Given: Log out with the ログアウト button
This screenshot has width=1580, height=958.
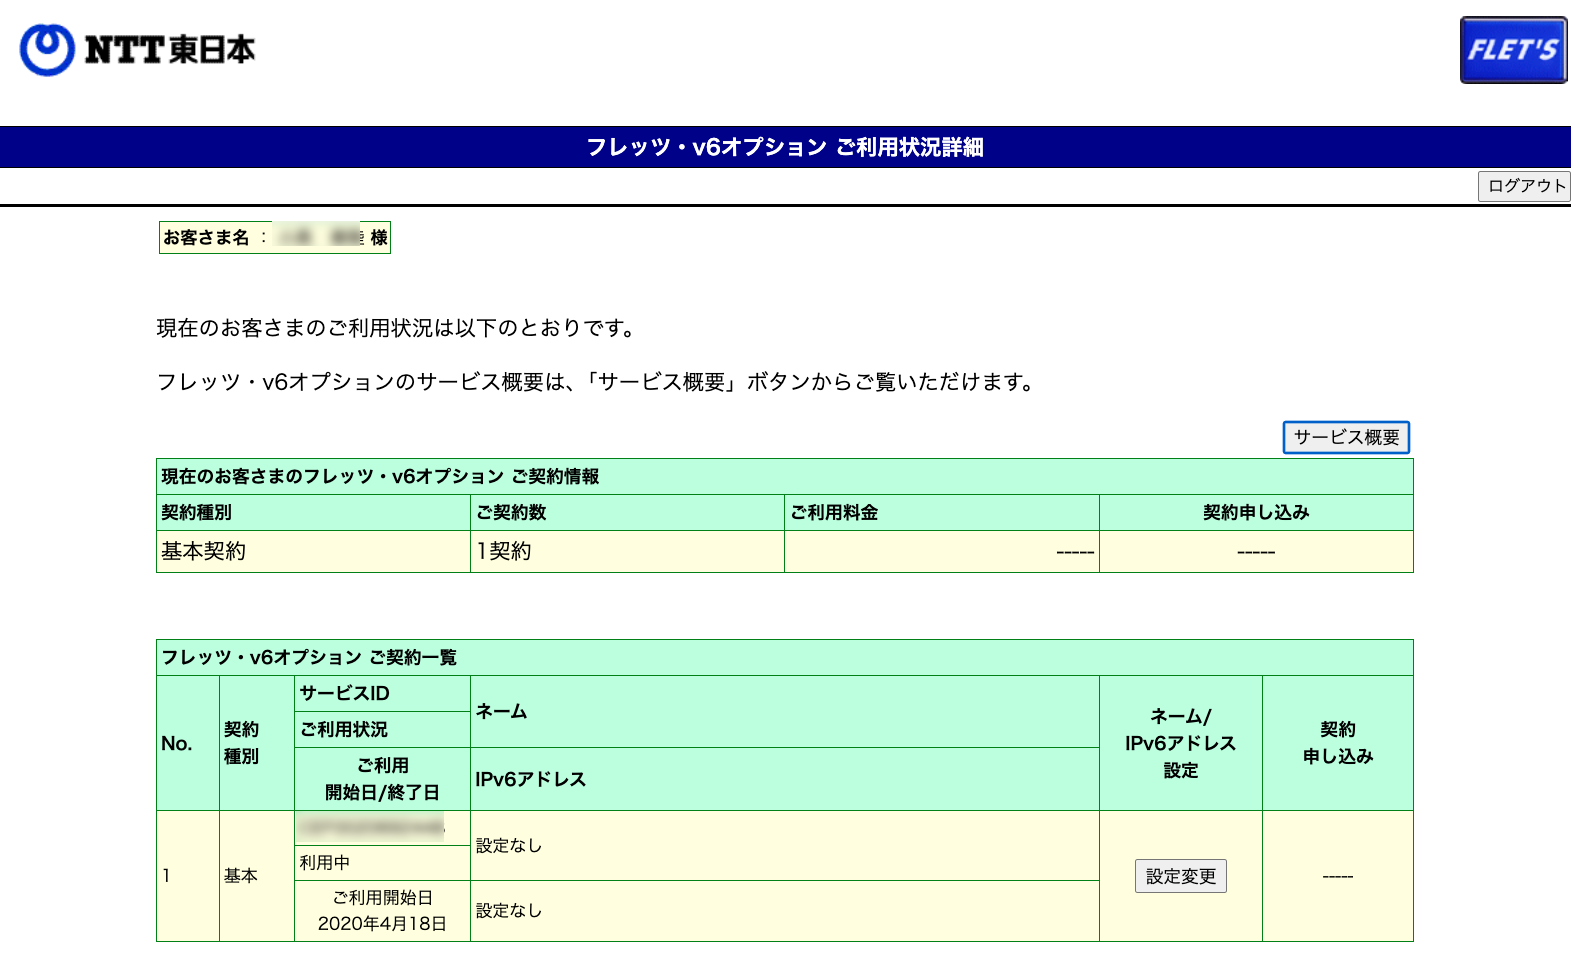Looking at the screenshot, I should (x=1525, y=186).
